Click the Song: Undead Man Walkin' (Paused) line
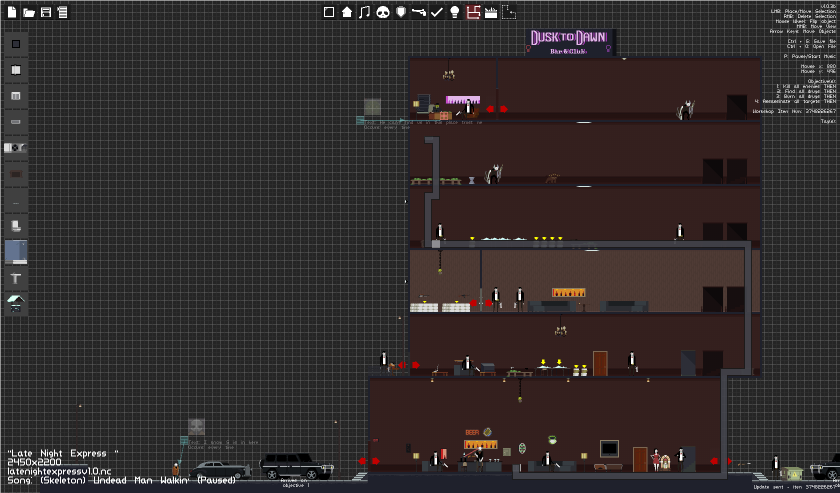Screen dimensions: 840x493 point(122,481)
